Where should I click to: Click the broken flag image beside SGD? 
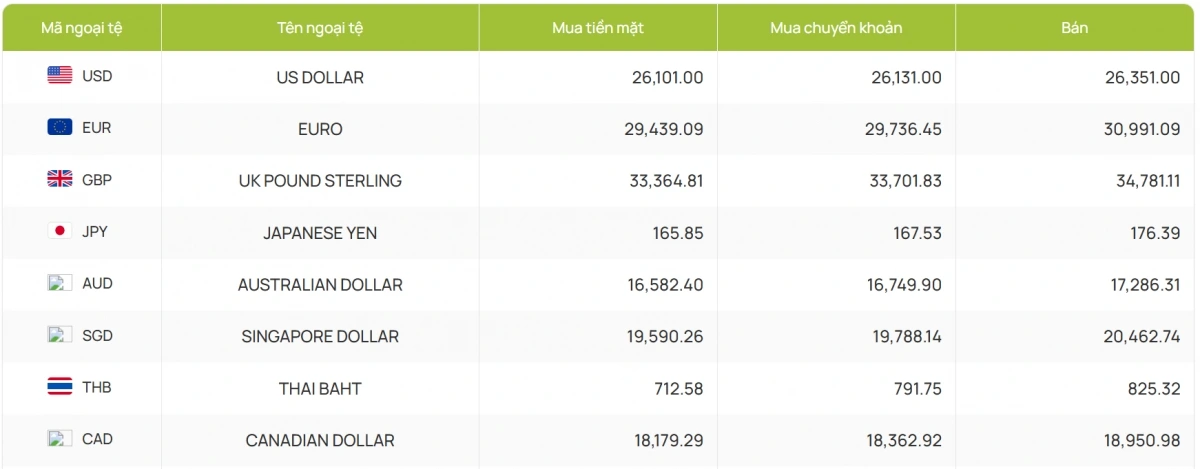[x=60, y=336]
